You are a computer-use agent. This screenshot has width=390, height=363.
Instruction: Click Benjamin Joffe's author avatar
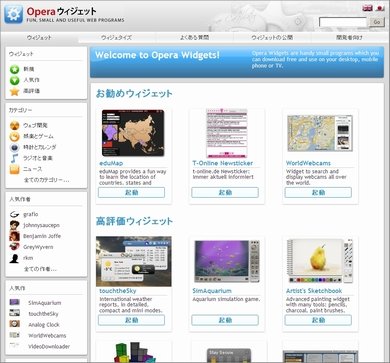(x=14, y=236)
